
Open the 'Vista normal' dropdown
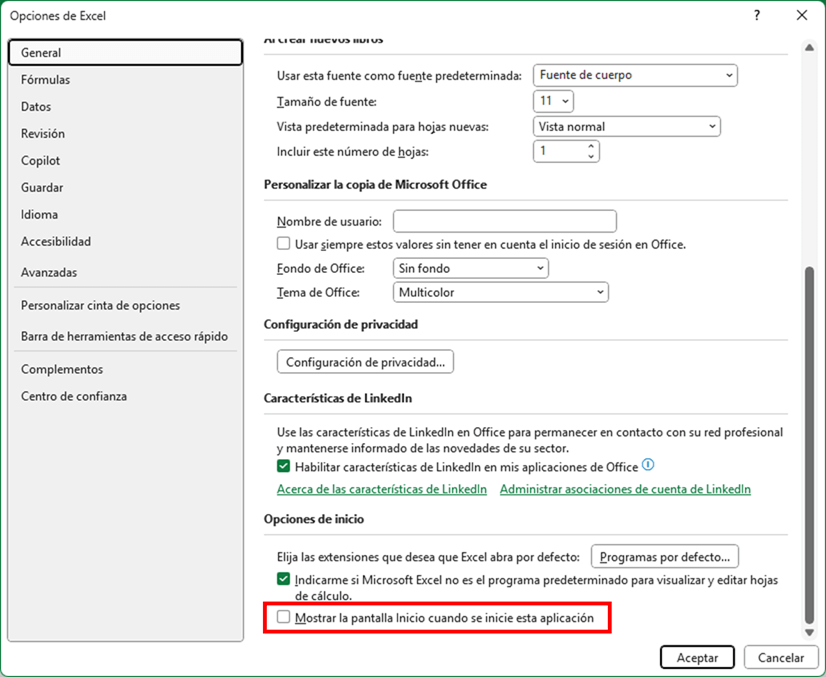(627, 126)
